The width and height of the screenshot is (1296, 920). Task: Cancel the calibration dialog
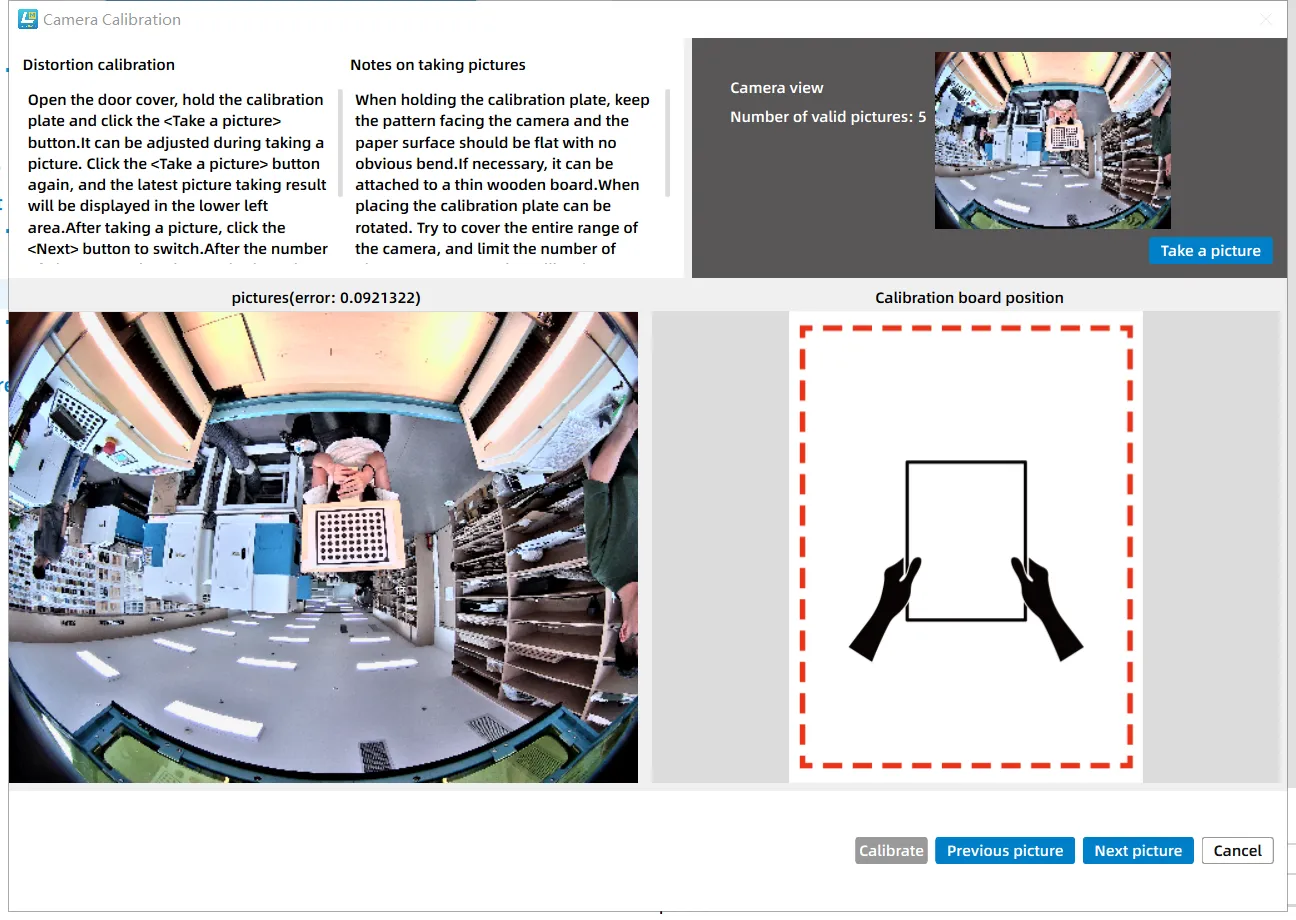tap(1237, 851)
